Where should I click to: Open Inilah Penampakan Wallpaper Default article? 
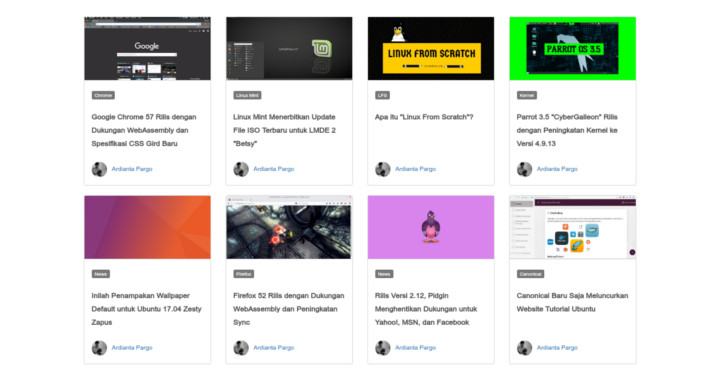pyautogui.click(x=146, y=309)
